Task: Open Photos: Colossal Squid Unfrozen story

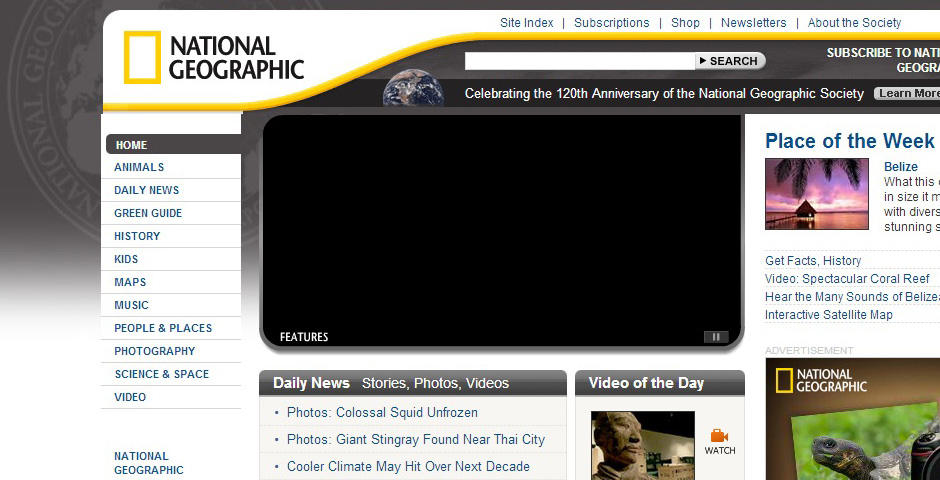Action: pos(382,412)
